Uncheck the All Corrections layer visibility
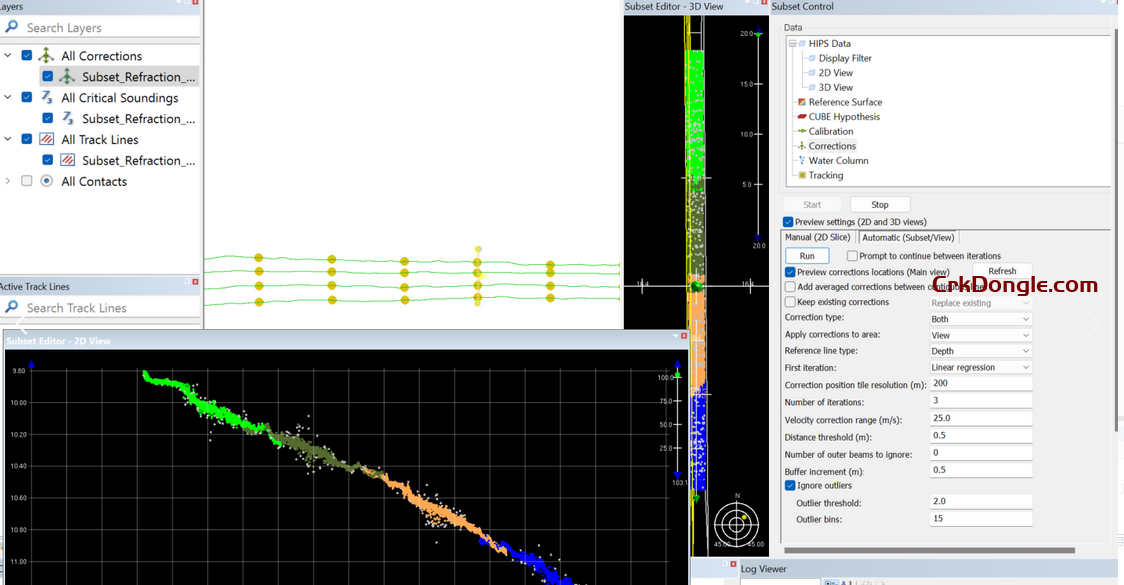This screenshot has width=1124, height=585. pyautogui.click(x=25, y=55)
